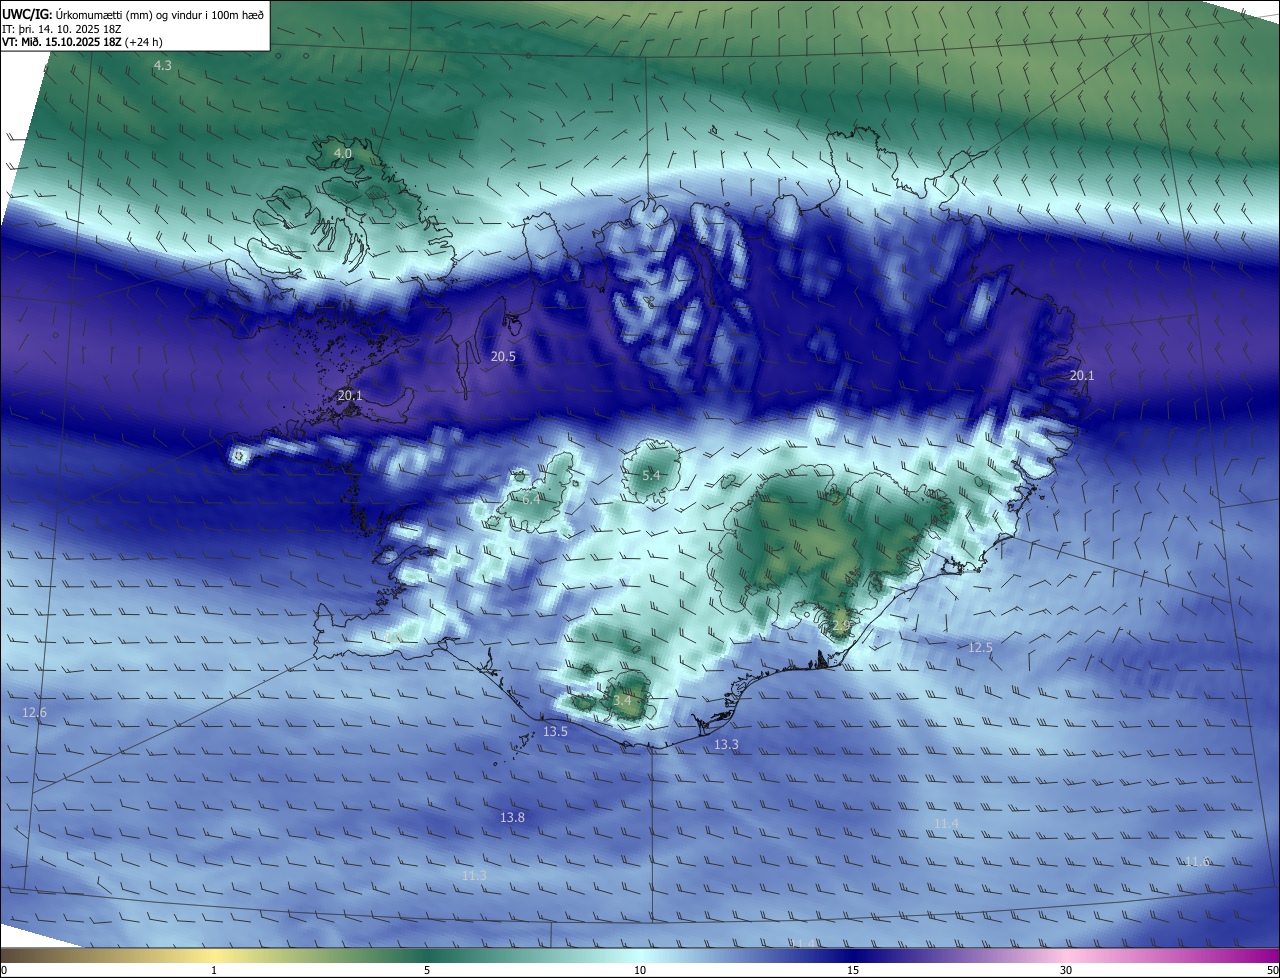
Task: Click the 20.1 label over the Breiðafjörður islands
Action: tap(350, 395)
